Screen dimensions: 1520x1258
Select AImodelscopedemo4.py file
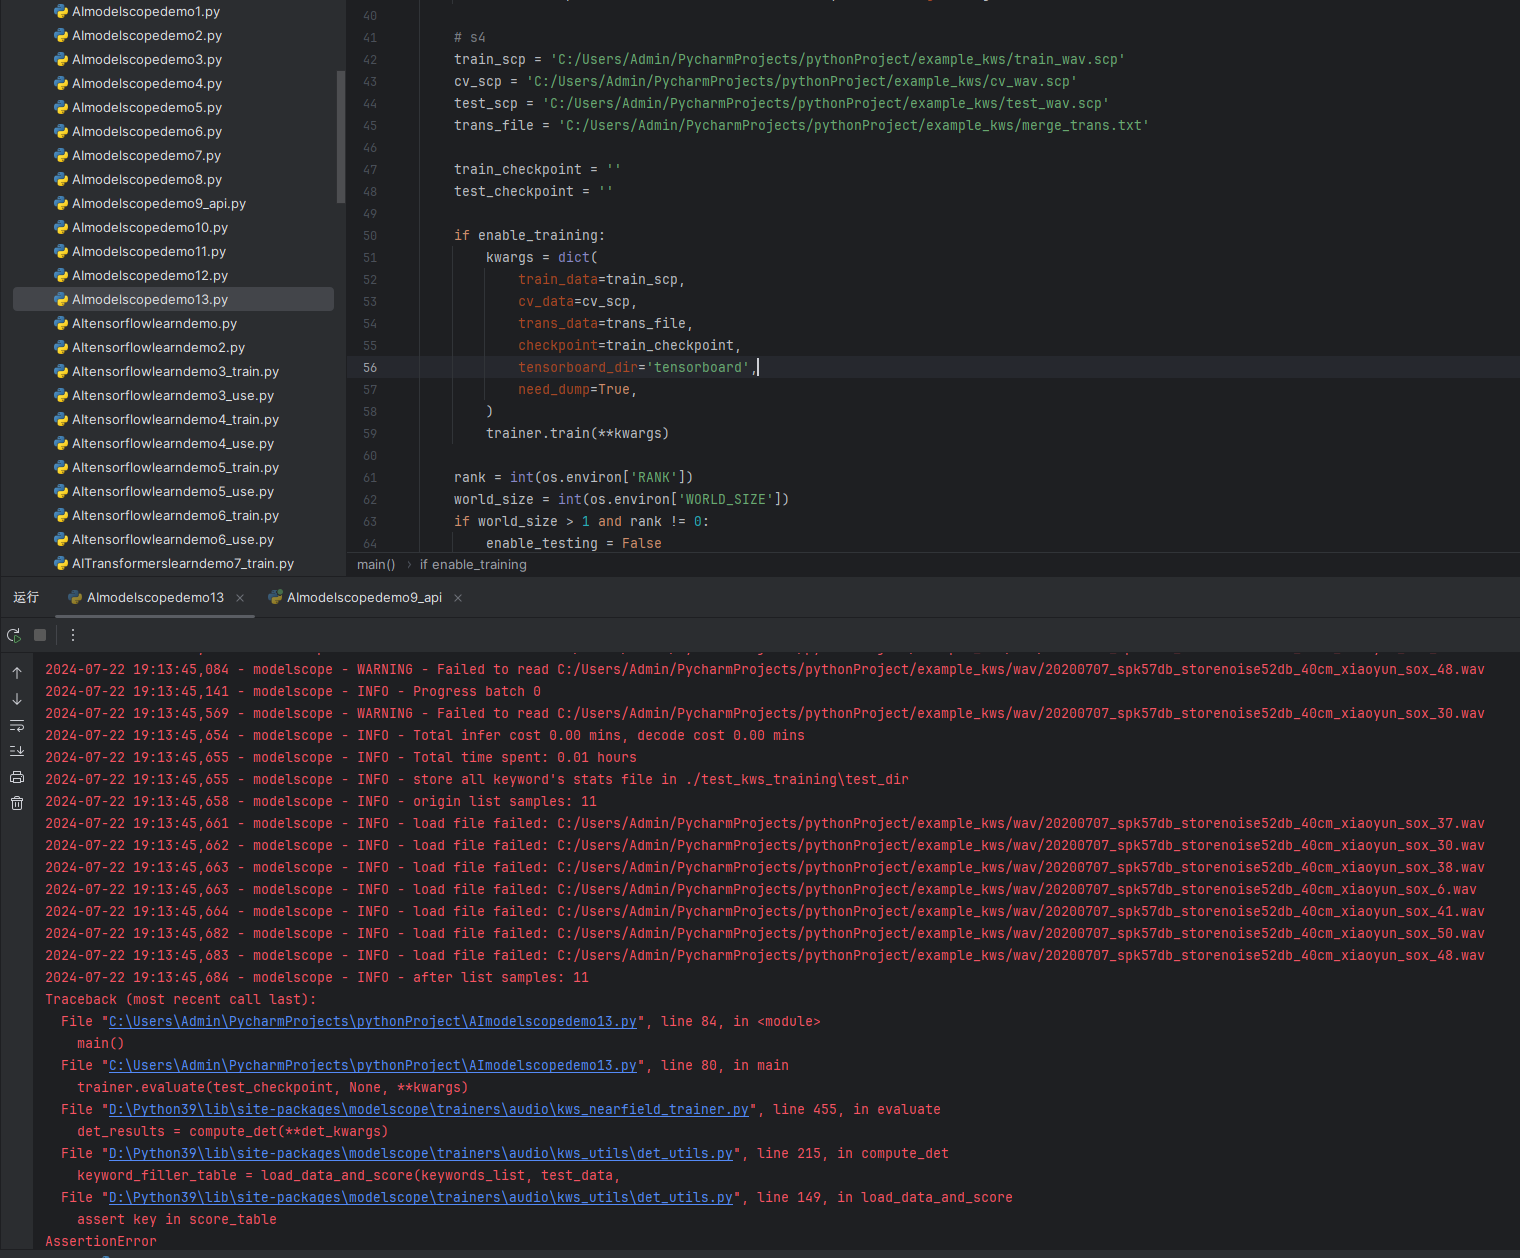[147, 84]
